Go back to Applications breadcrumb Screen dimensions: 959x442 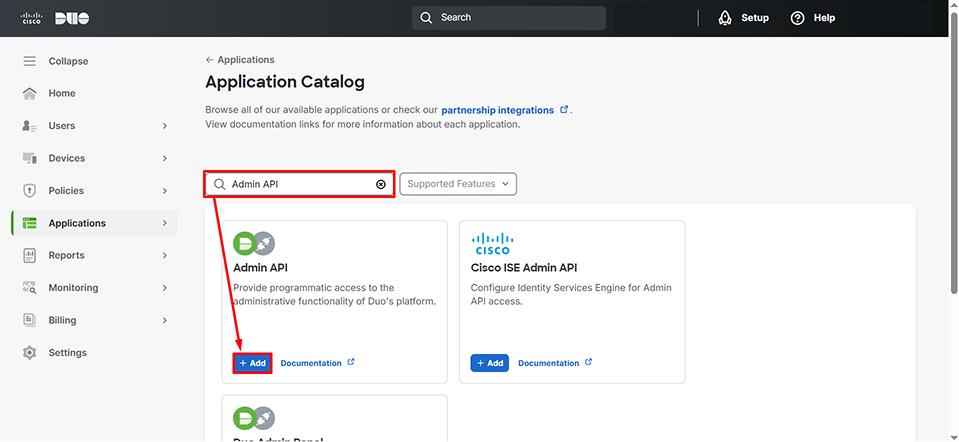click(246, 60)
